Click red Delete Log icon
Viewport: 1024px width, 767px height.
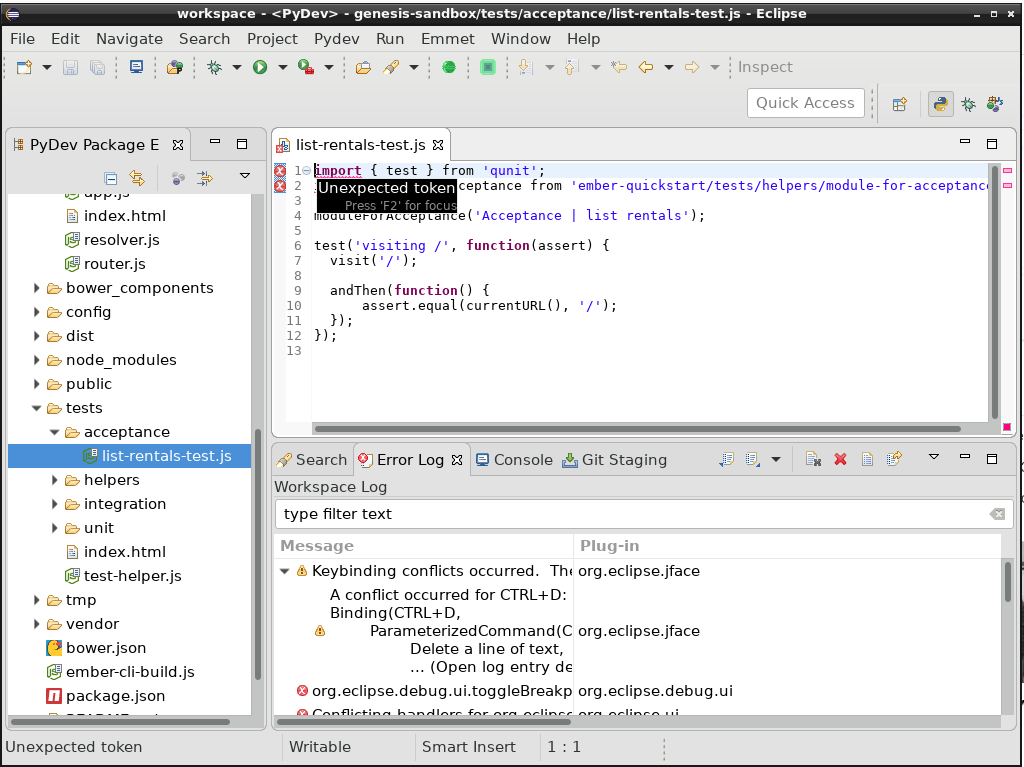click(840, 460)
